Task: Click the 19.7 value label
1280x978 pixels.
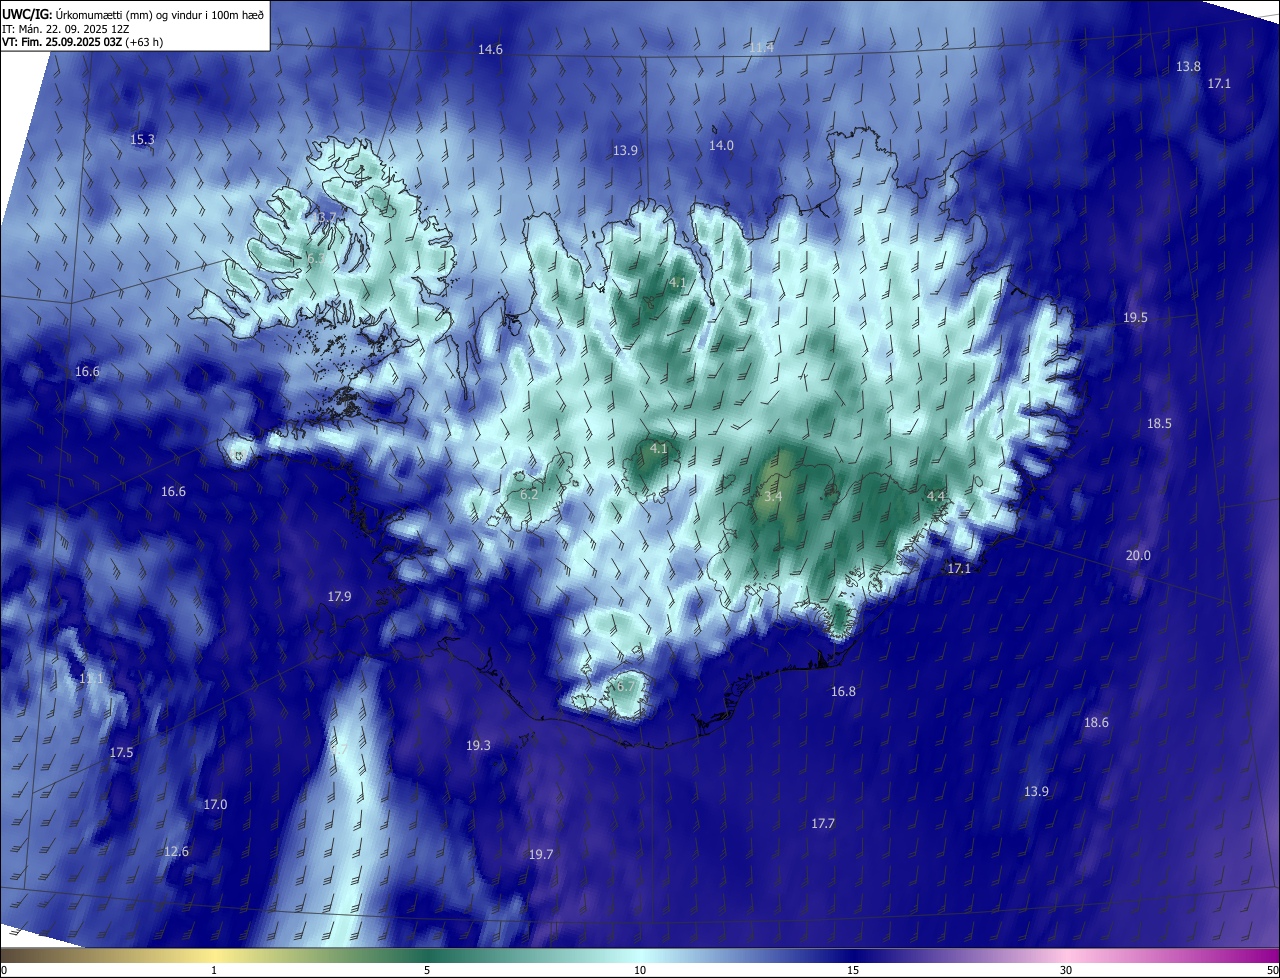Action: (540, 854)
